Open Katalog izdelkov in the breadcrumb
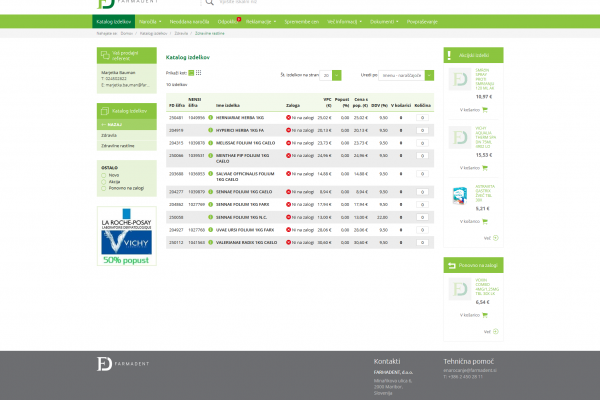The image size is (600, 400). tap(153, 34)
